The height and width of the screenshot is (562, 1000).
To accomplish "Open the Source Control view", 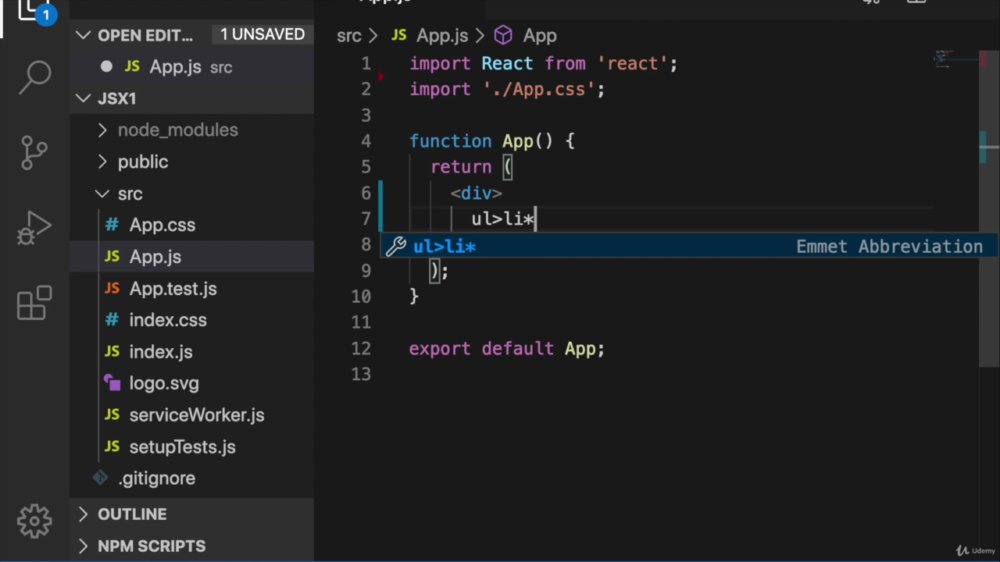I will pyautogui.click(x=34, y=152).
